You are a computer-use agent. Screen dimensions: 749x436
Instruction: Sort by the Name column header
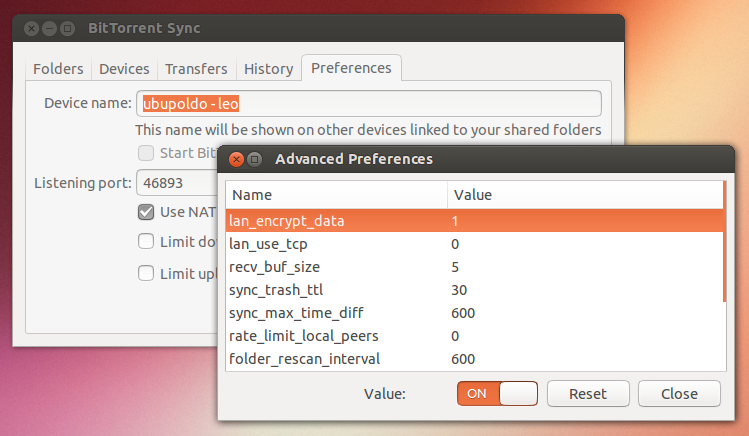click(336, 195)
